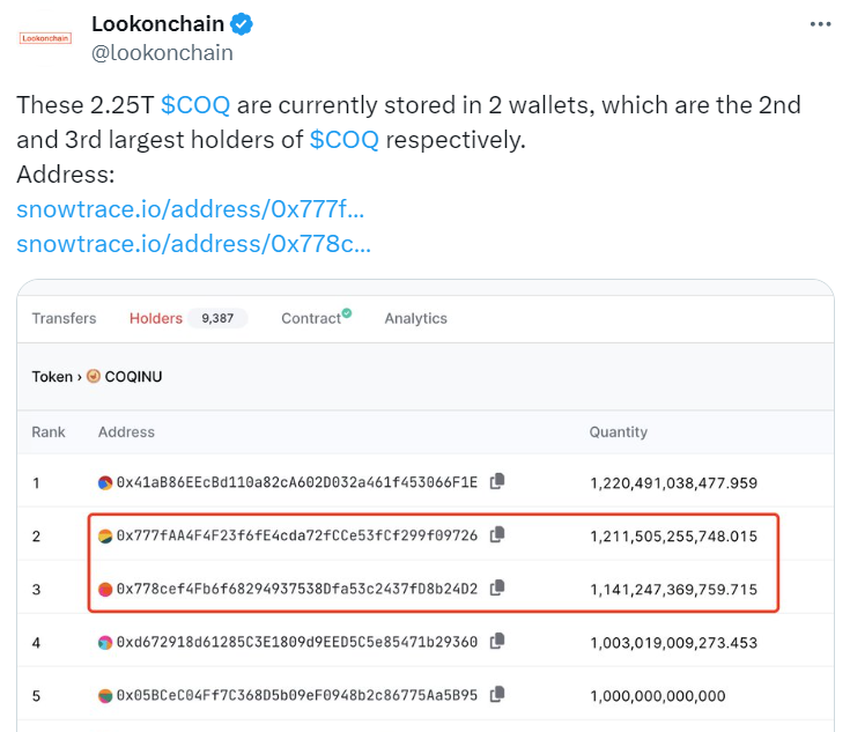850x732 pixels.
Task: Click the COQINU token icon
Action: click(x=94, y=377)
